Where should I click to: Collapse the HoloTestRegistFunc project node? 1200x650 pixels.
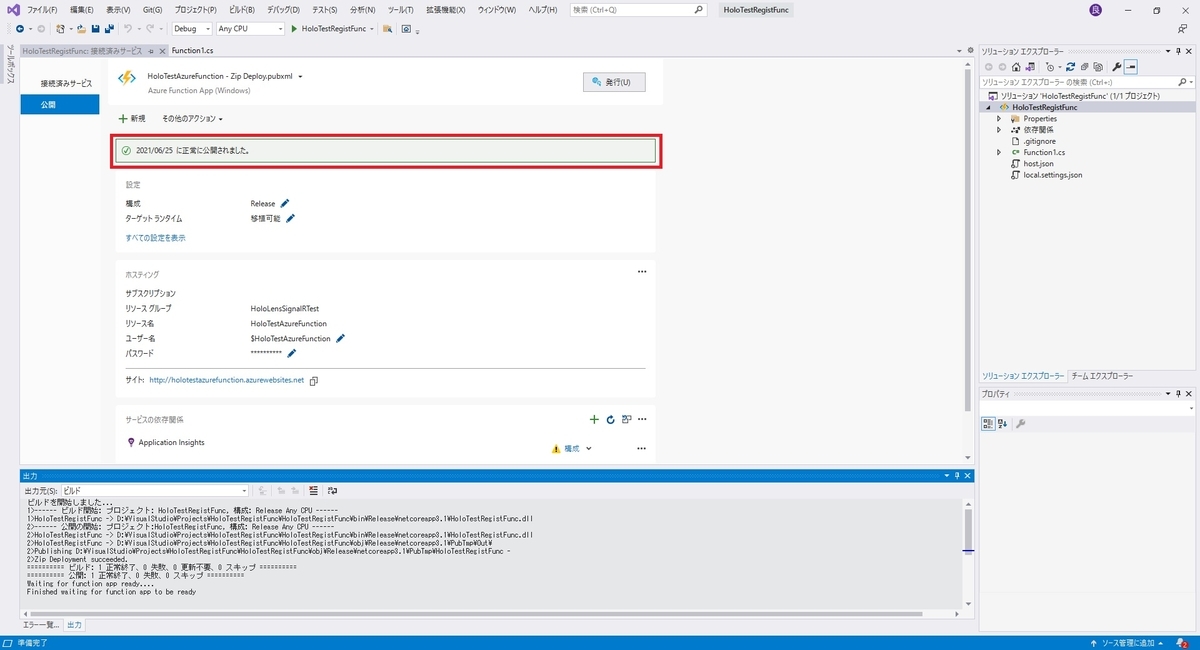988,108
